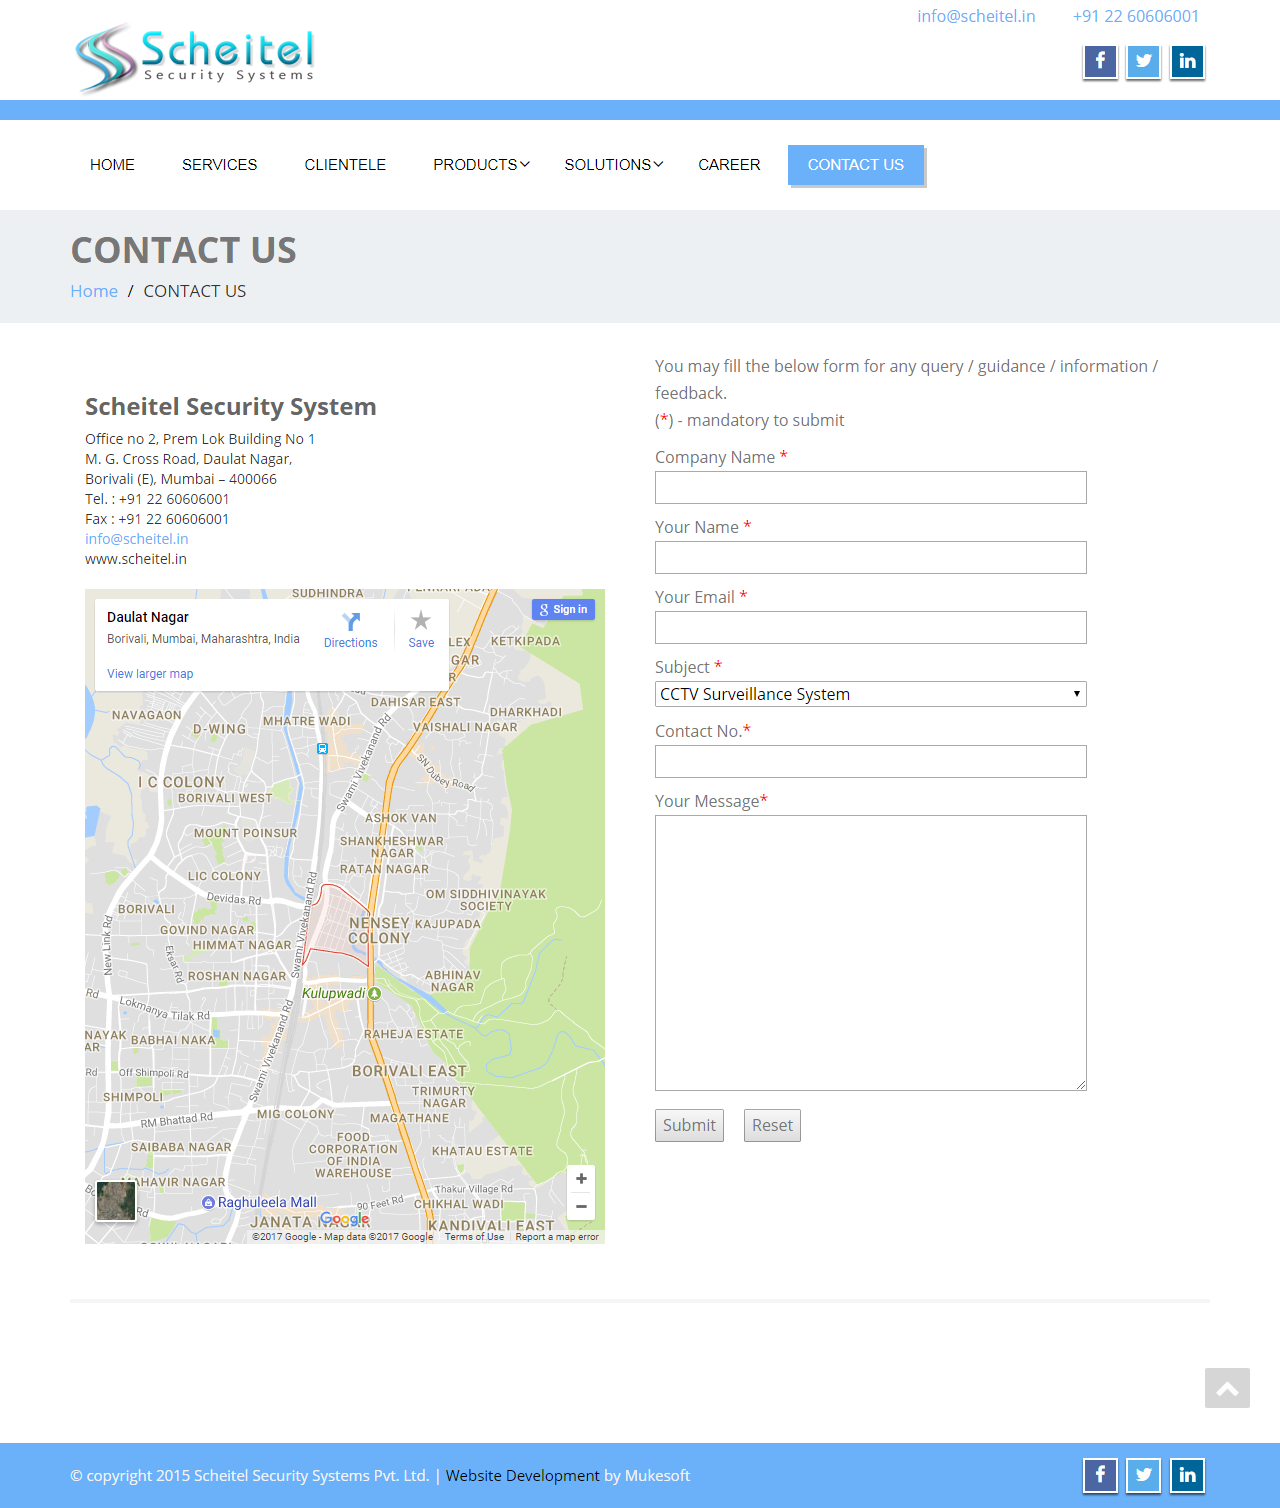Viewport: 1280px width, 1508px height.
Task: Focus the Your Name field
Action: tap(871, 558)
